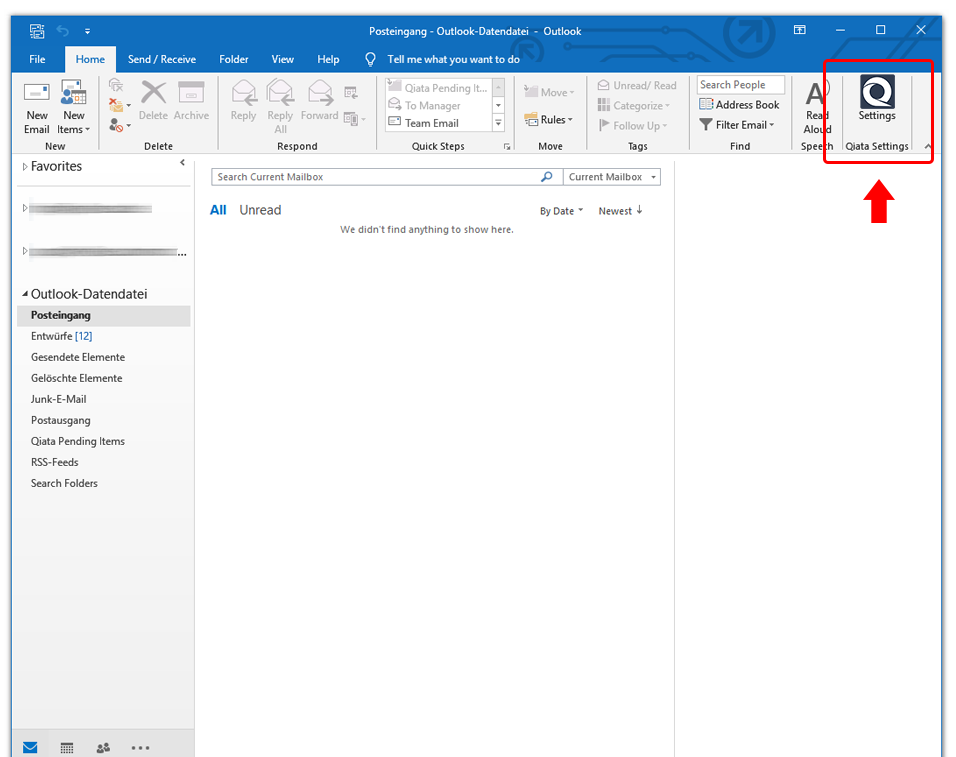Open the Address Book
The height and width of the screenshot is (757, 956).
click(x=740, y=104)
